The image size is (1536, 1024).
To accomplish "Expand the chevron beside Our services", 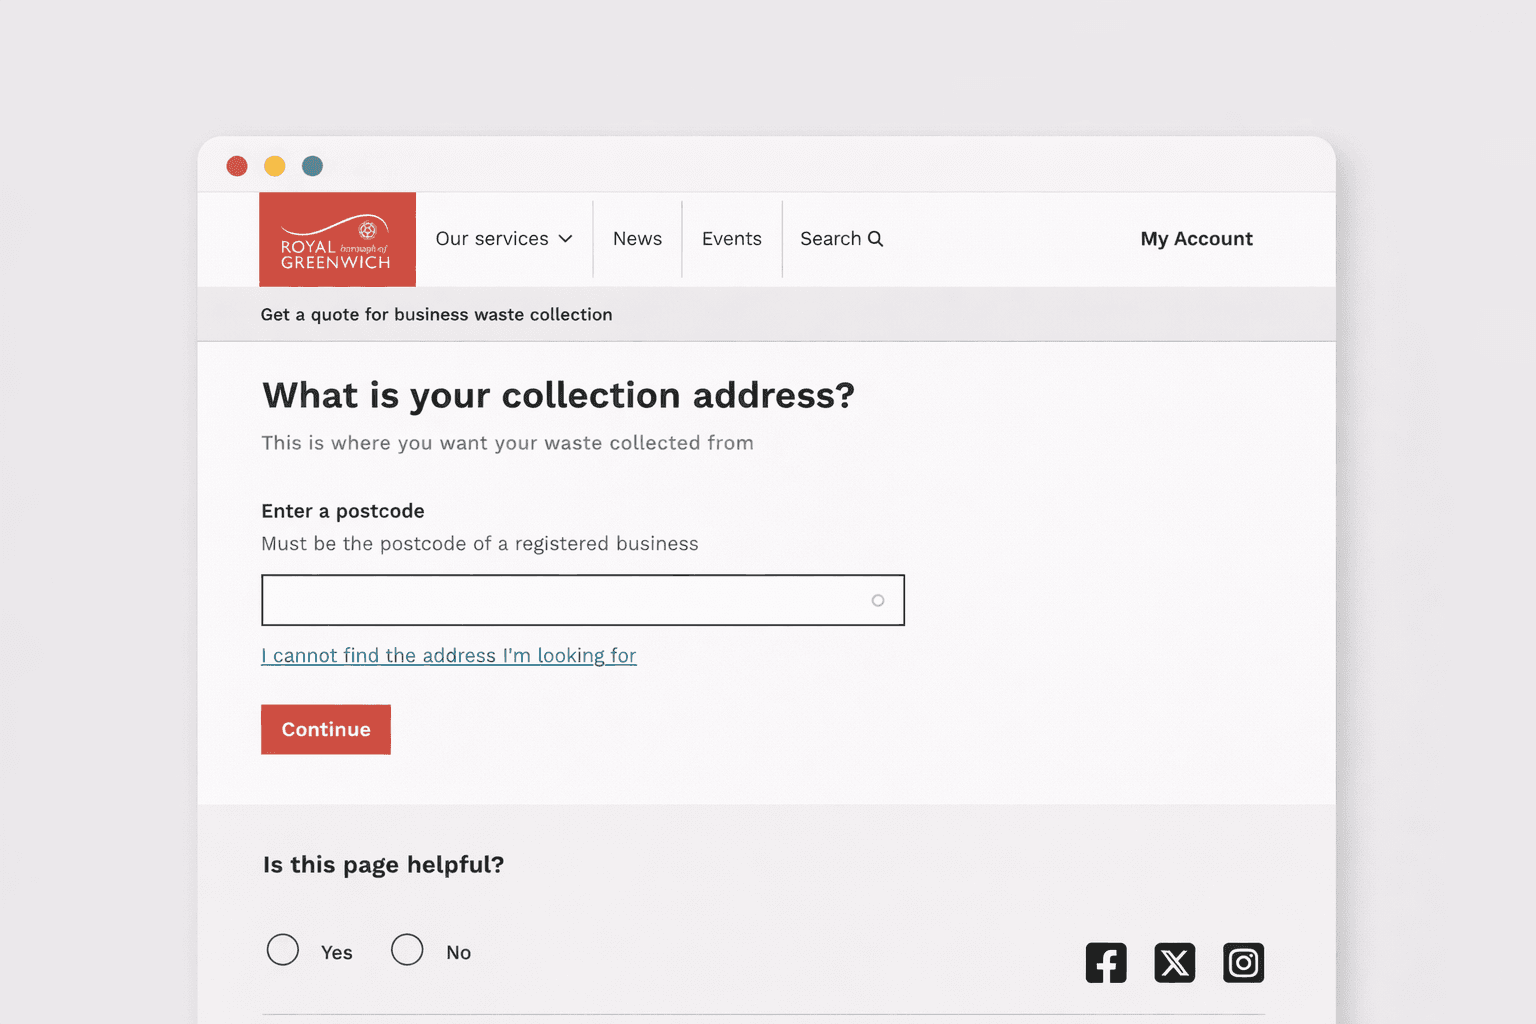I will pyautogui.click(x=566, y=239).
